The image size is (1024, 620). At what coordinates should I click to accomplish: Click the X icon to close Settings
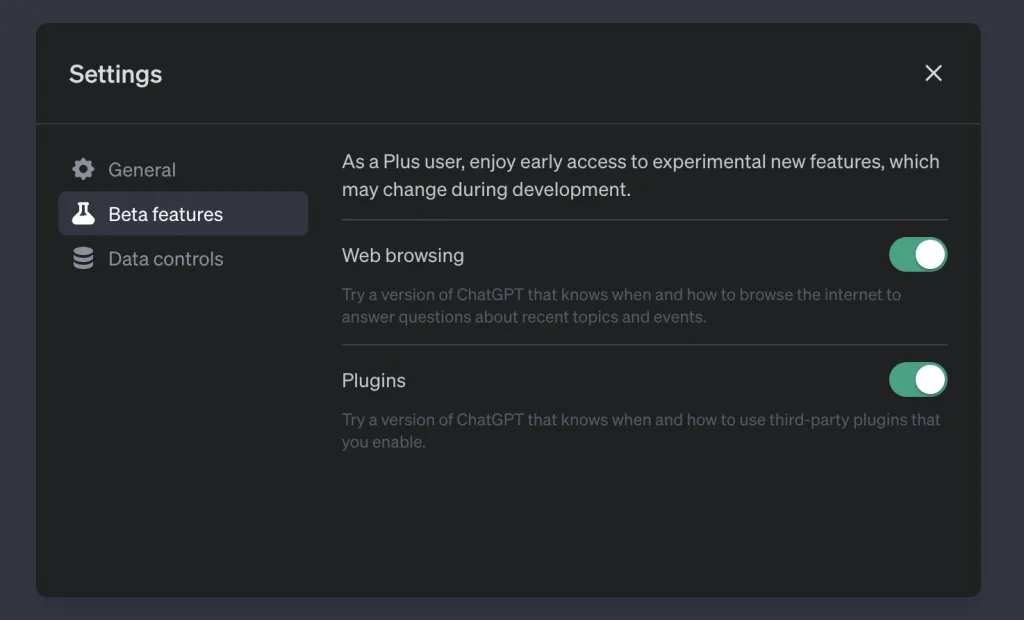click(933, 73)
